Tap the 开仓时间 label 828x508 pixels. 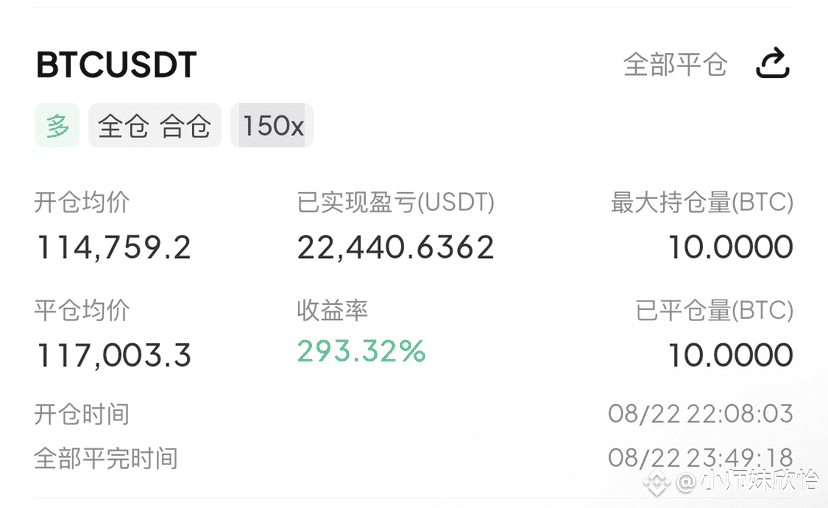click(x=82, y=414)
